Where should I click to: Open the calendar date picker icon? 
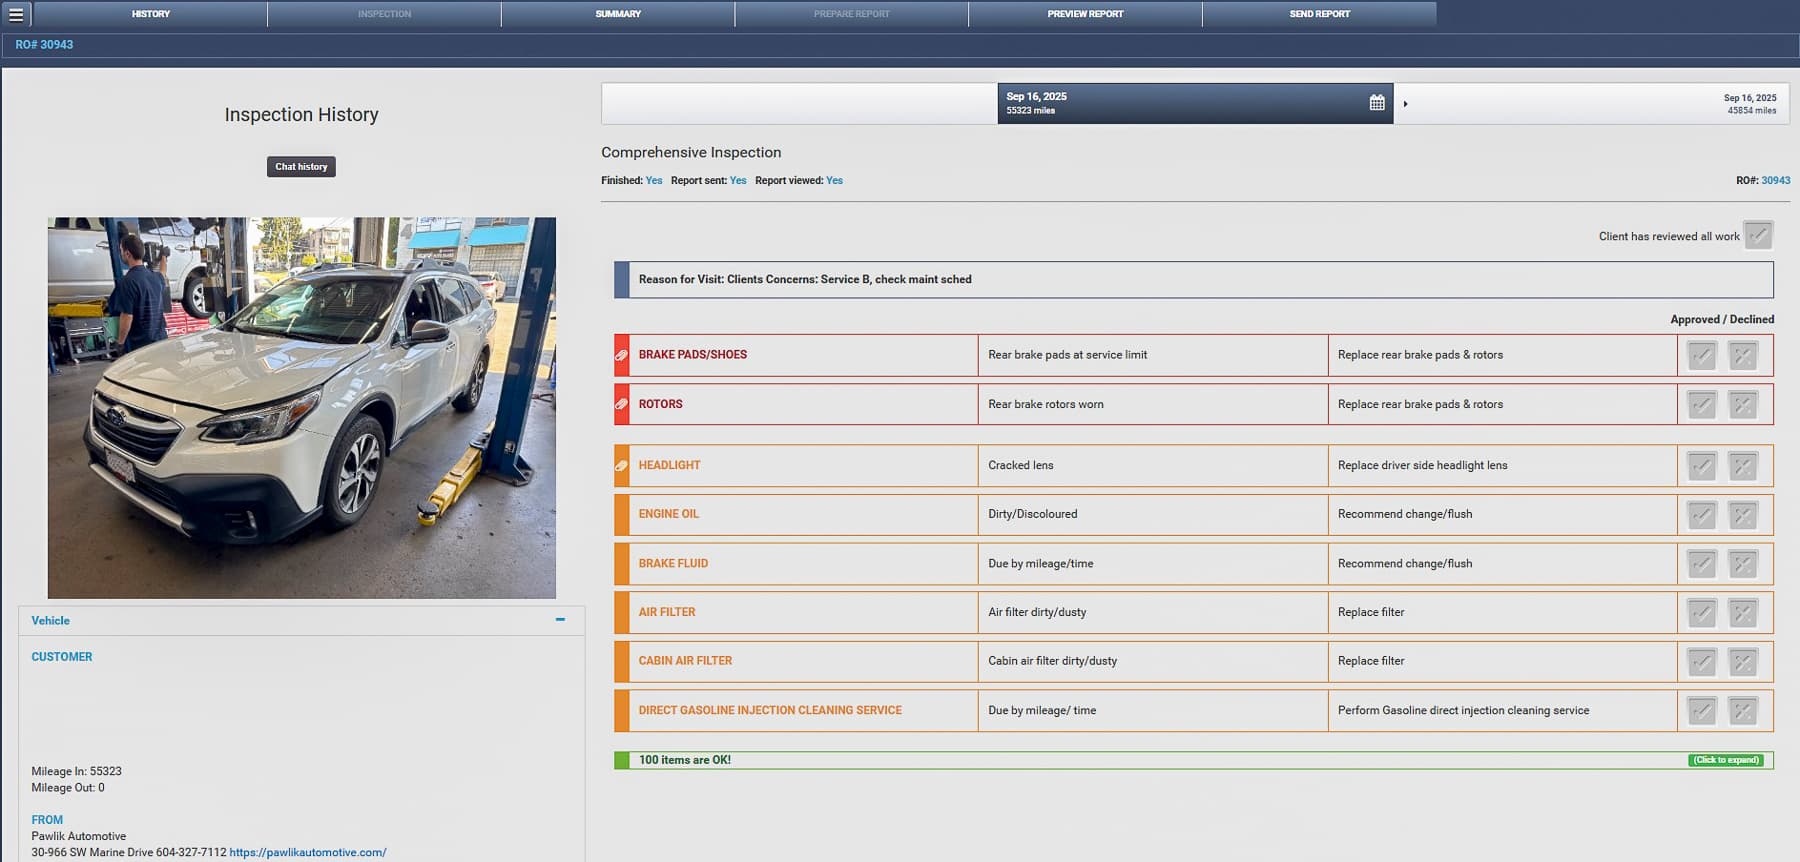pos(1377,103)
